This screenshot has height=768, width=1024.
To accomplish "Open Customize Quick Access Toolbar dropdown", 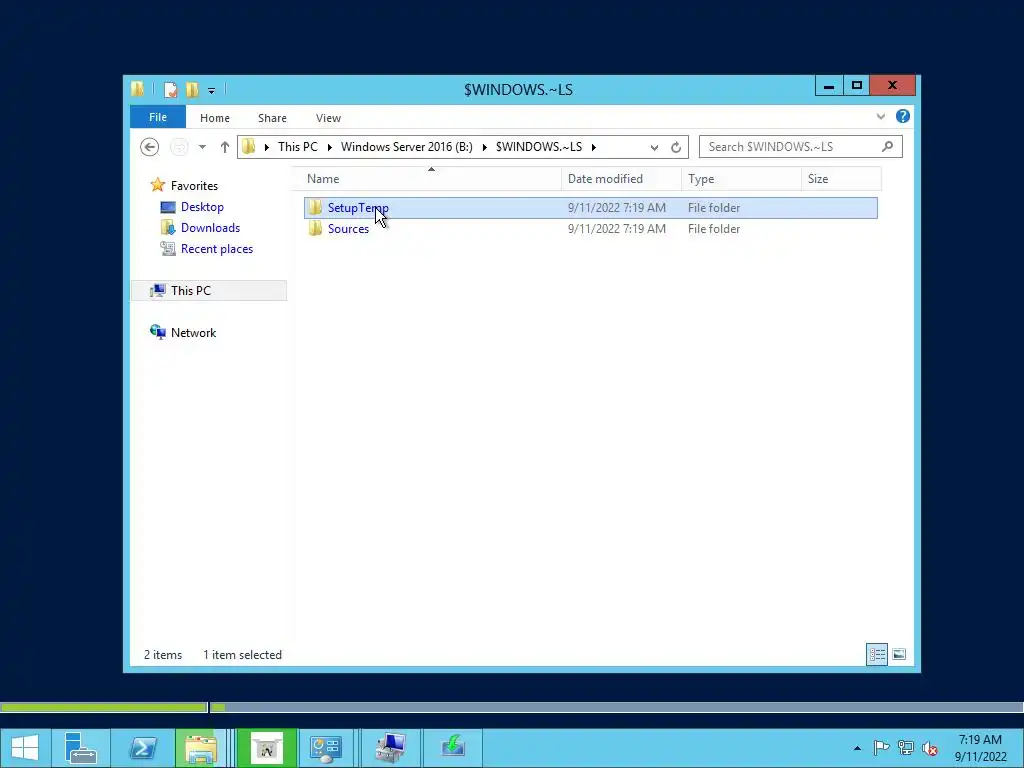I will (212, 91).
